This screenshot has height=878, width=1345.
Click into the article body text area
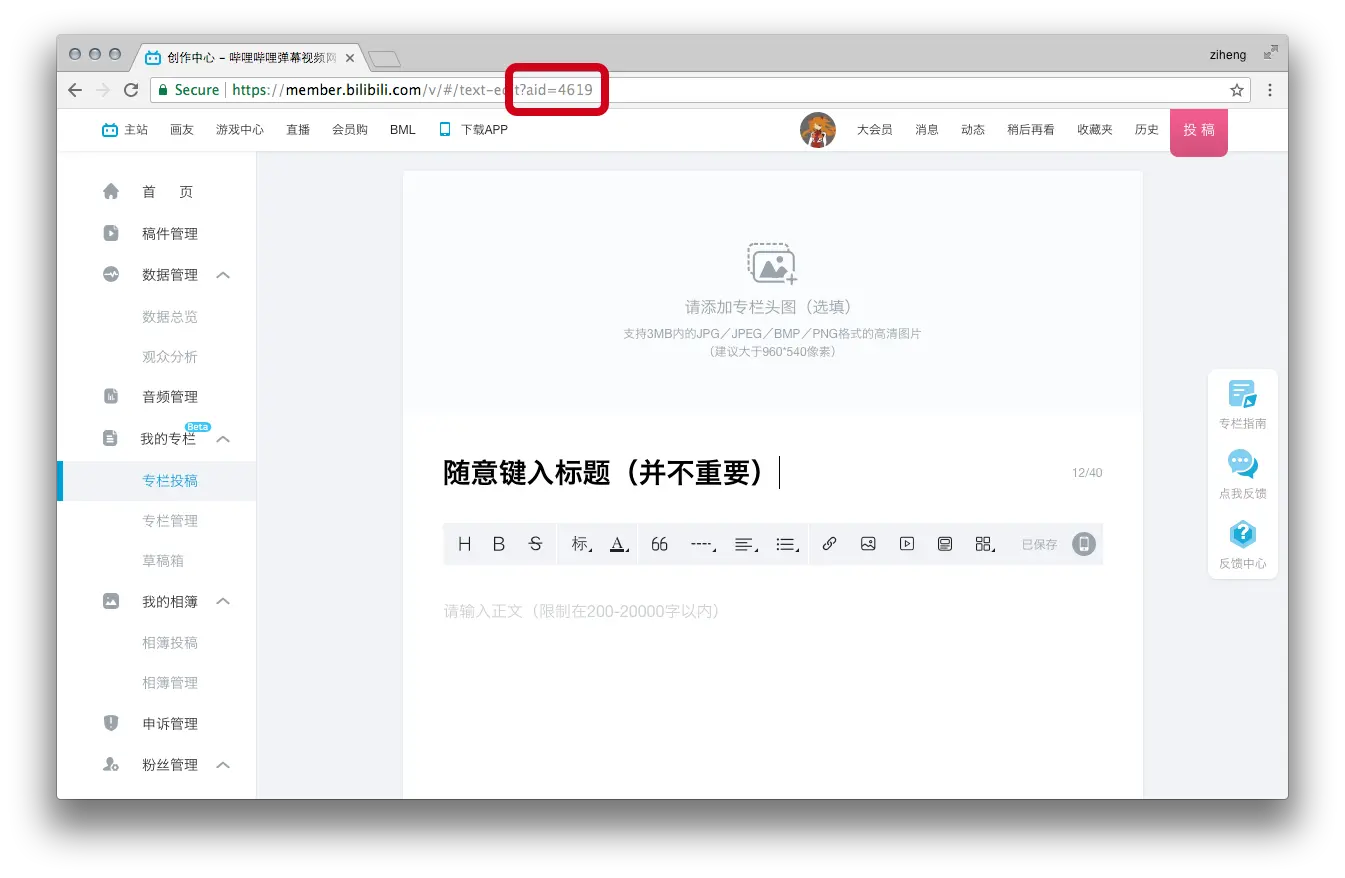click(x=772, y=611)
